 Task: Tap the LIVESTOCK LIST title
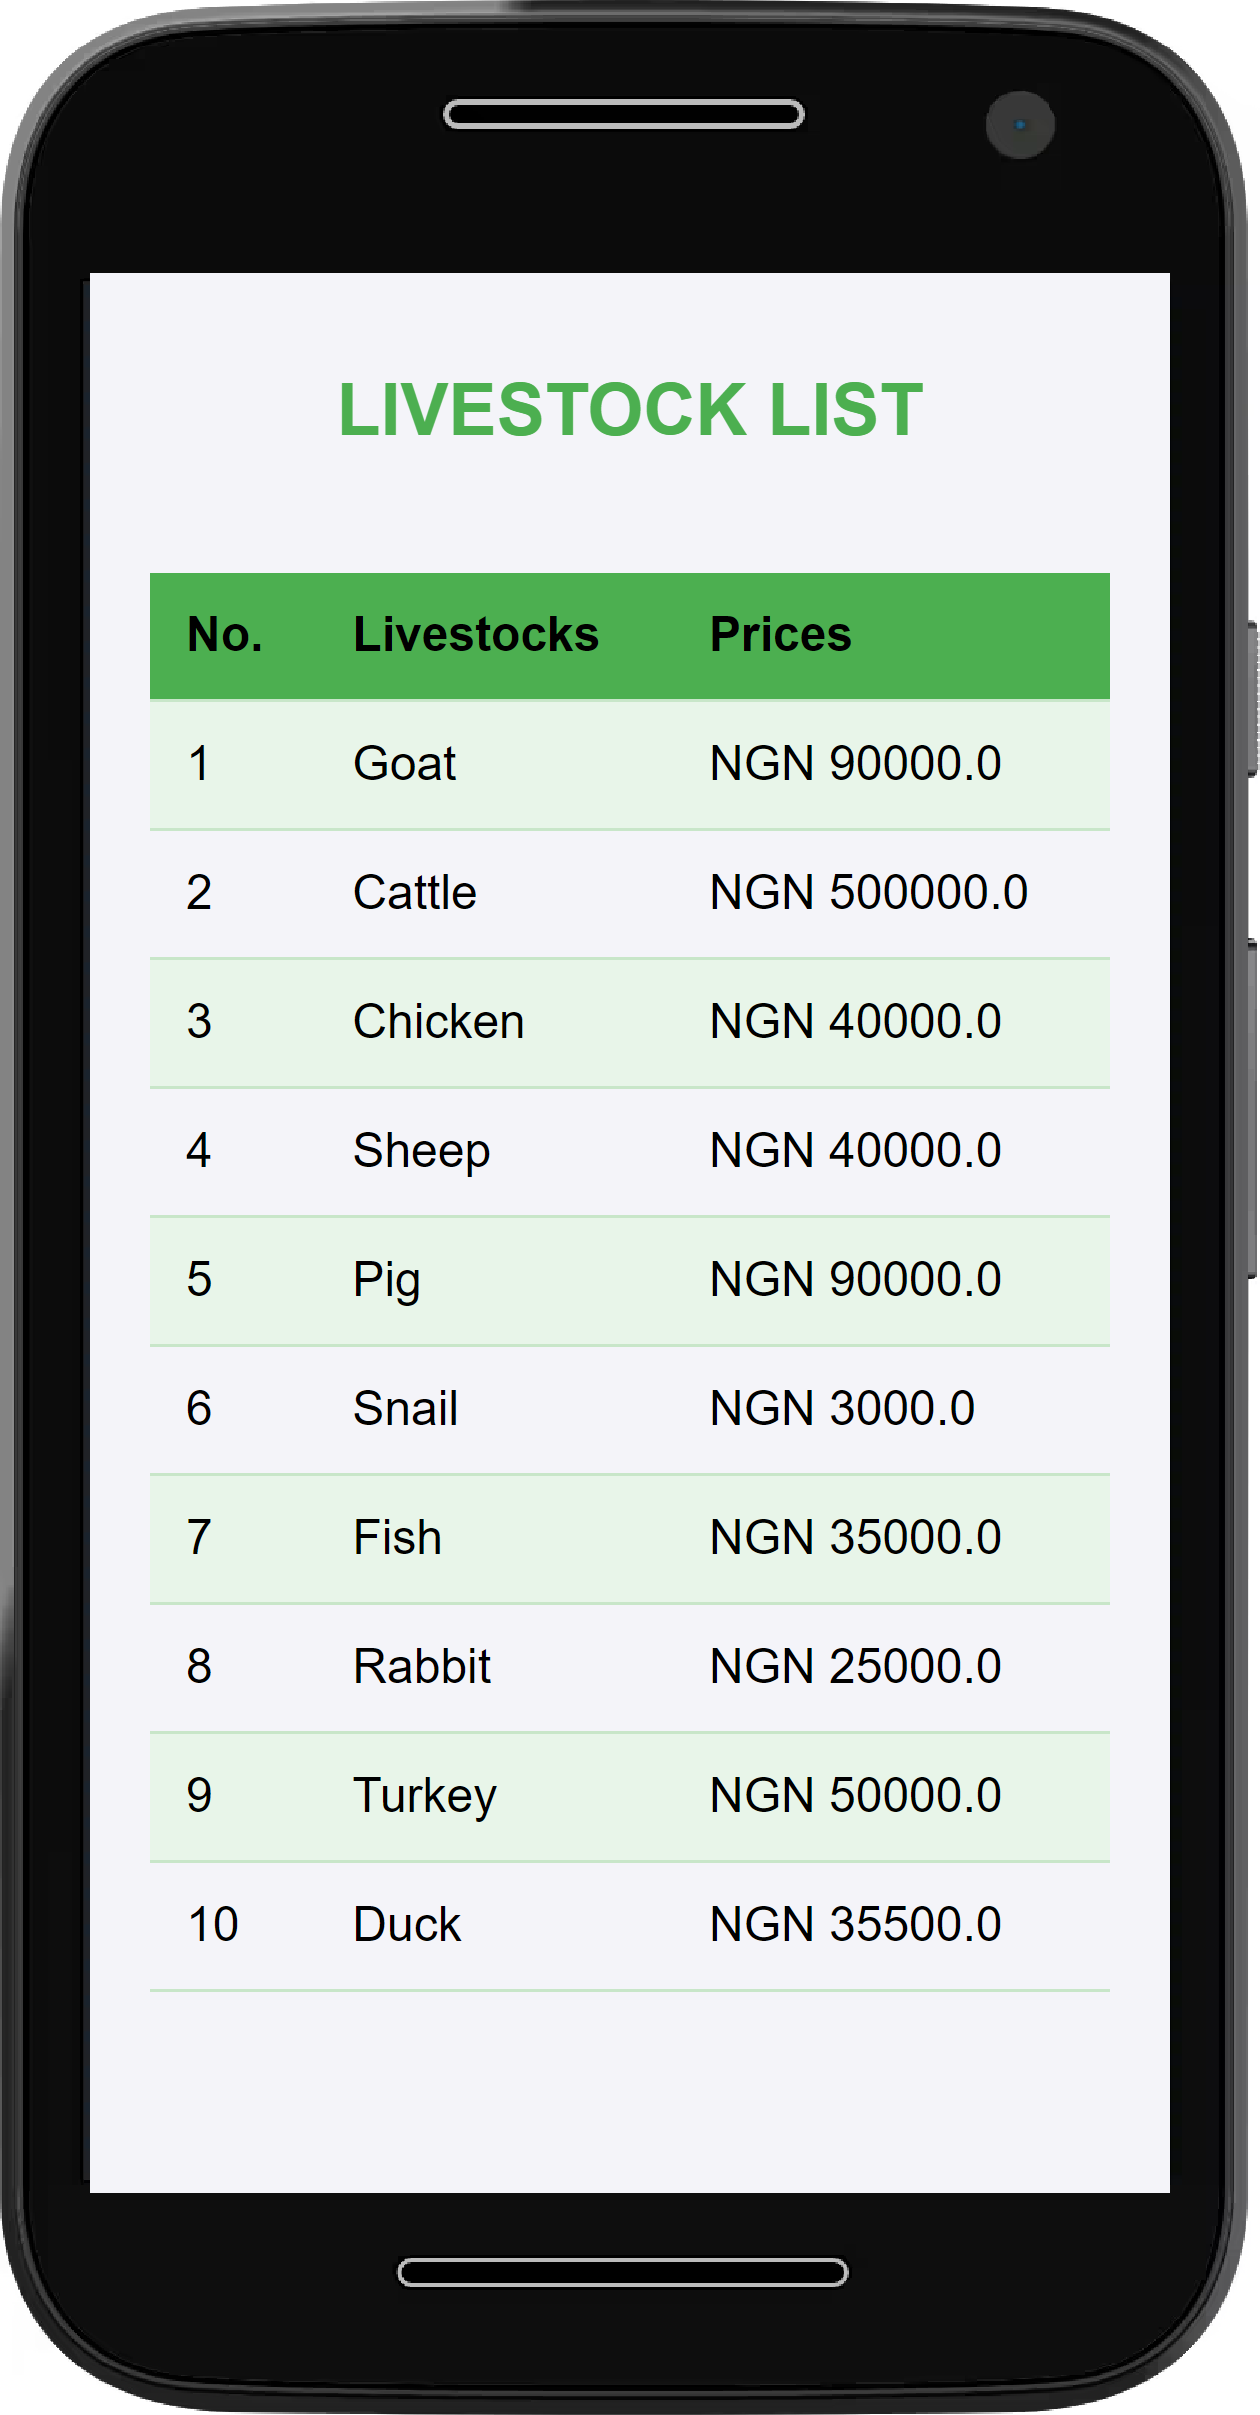point(630,410)
